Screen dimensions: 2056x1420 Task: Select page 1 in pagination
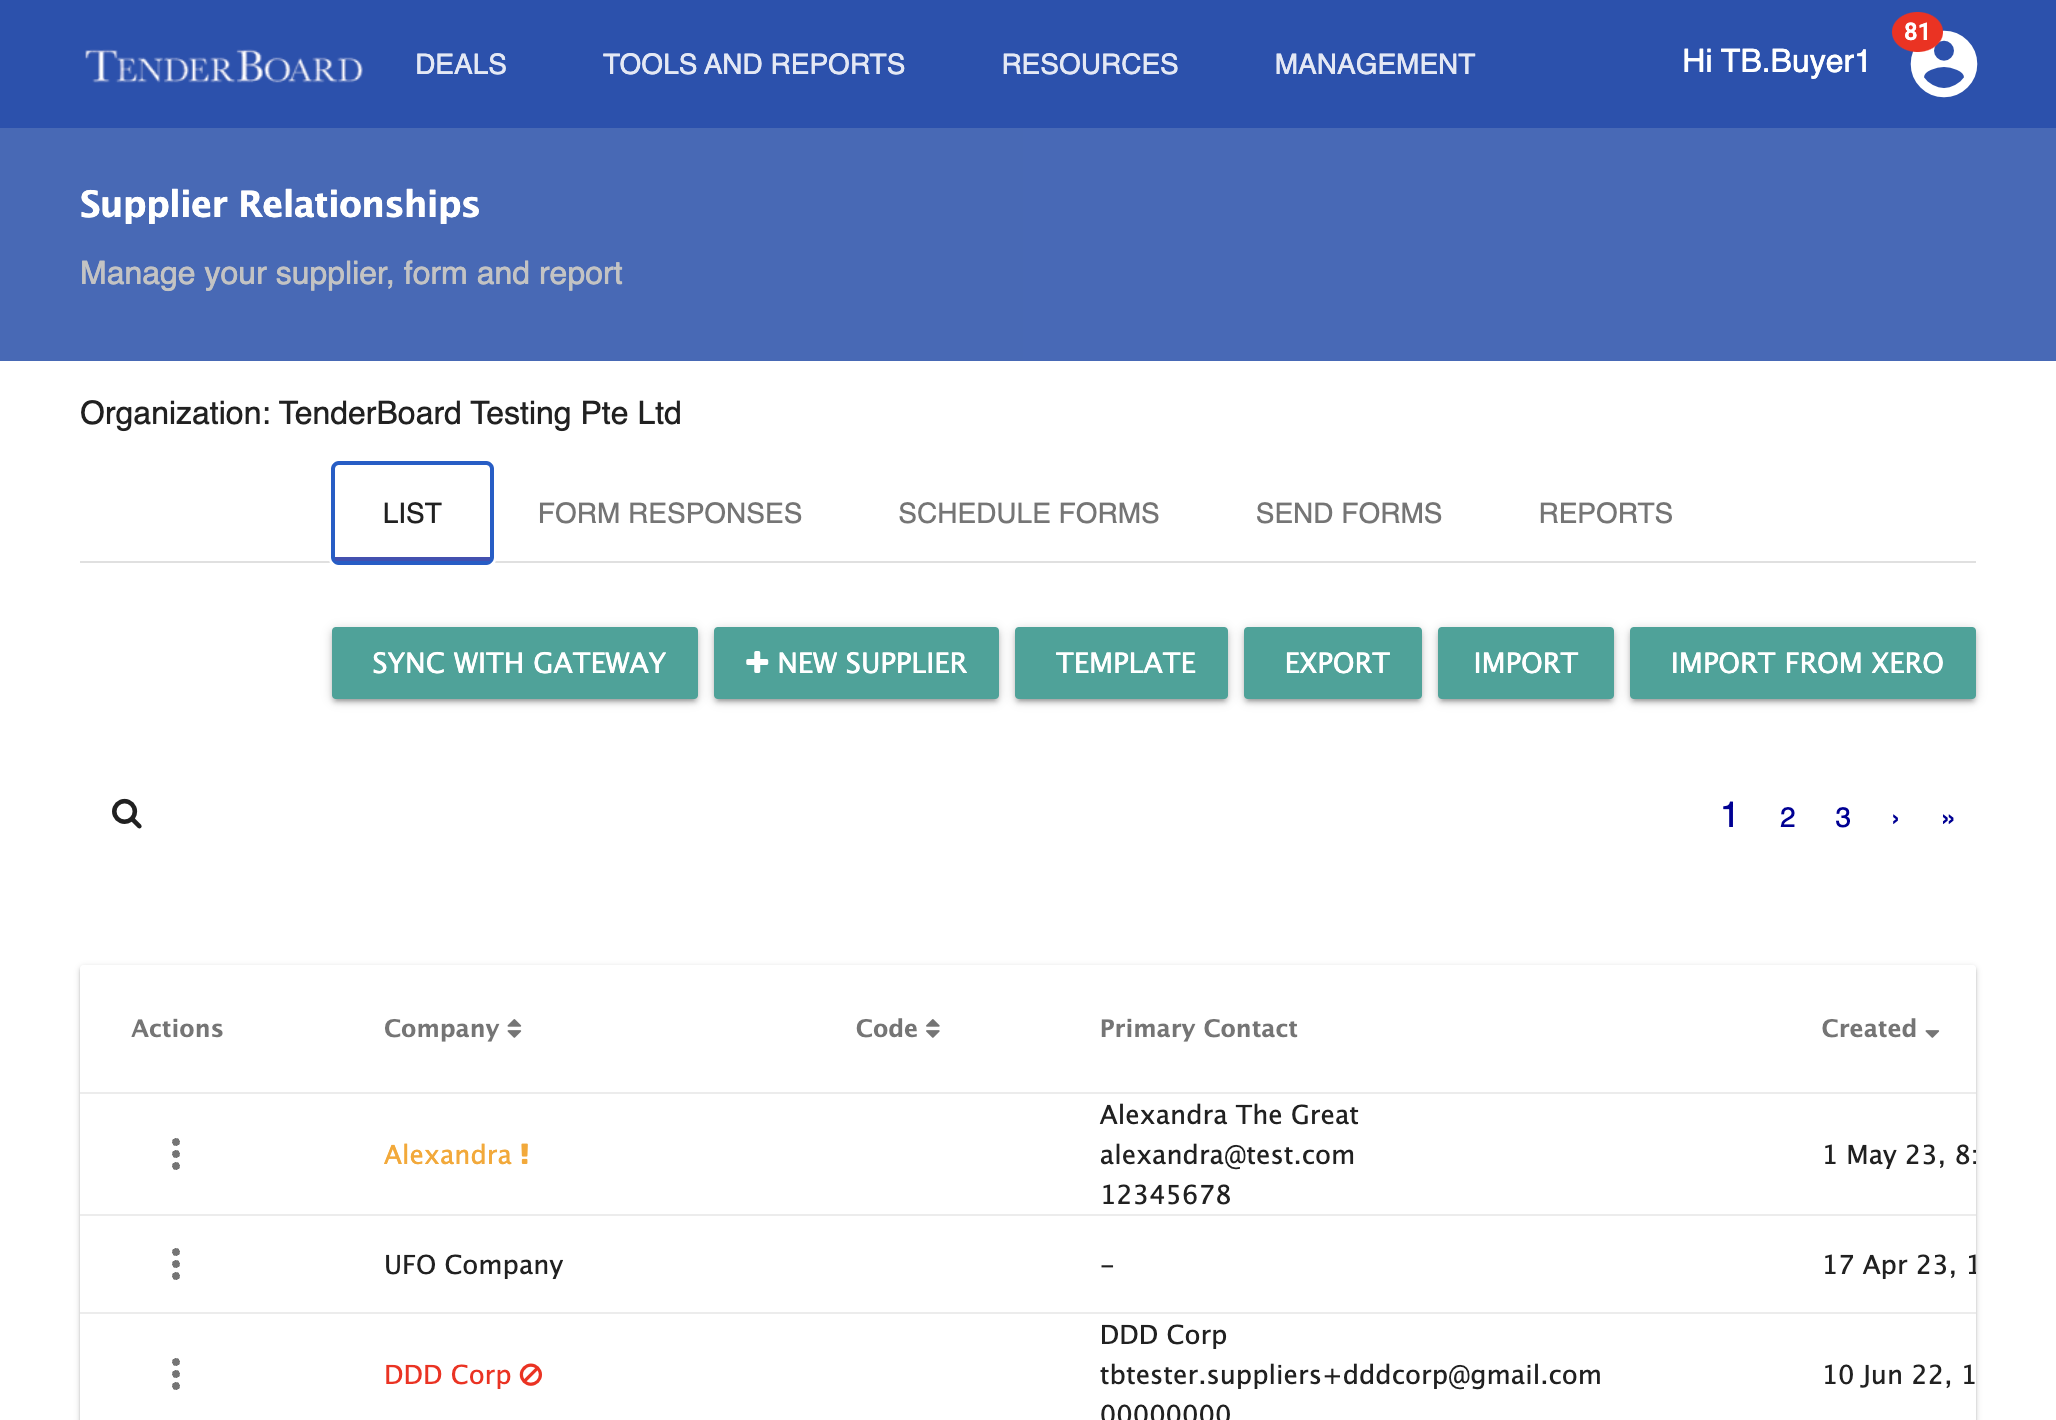pyautogui.click(x=1729, y=816)
